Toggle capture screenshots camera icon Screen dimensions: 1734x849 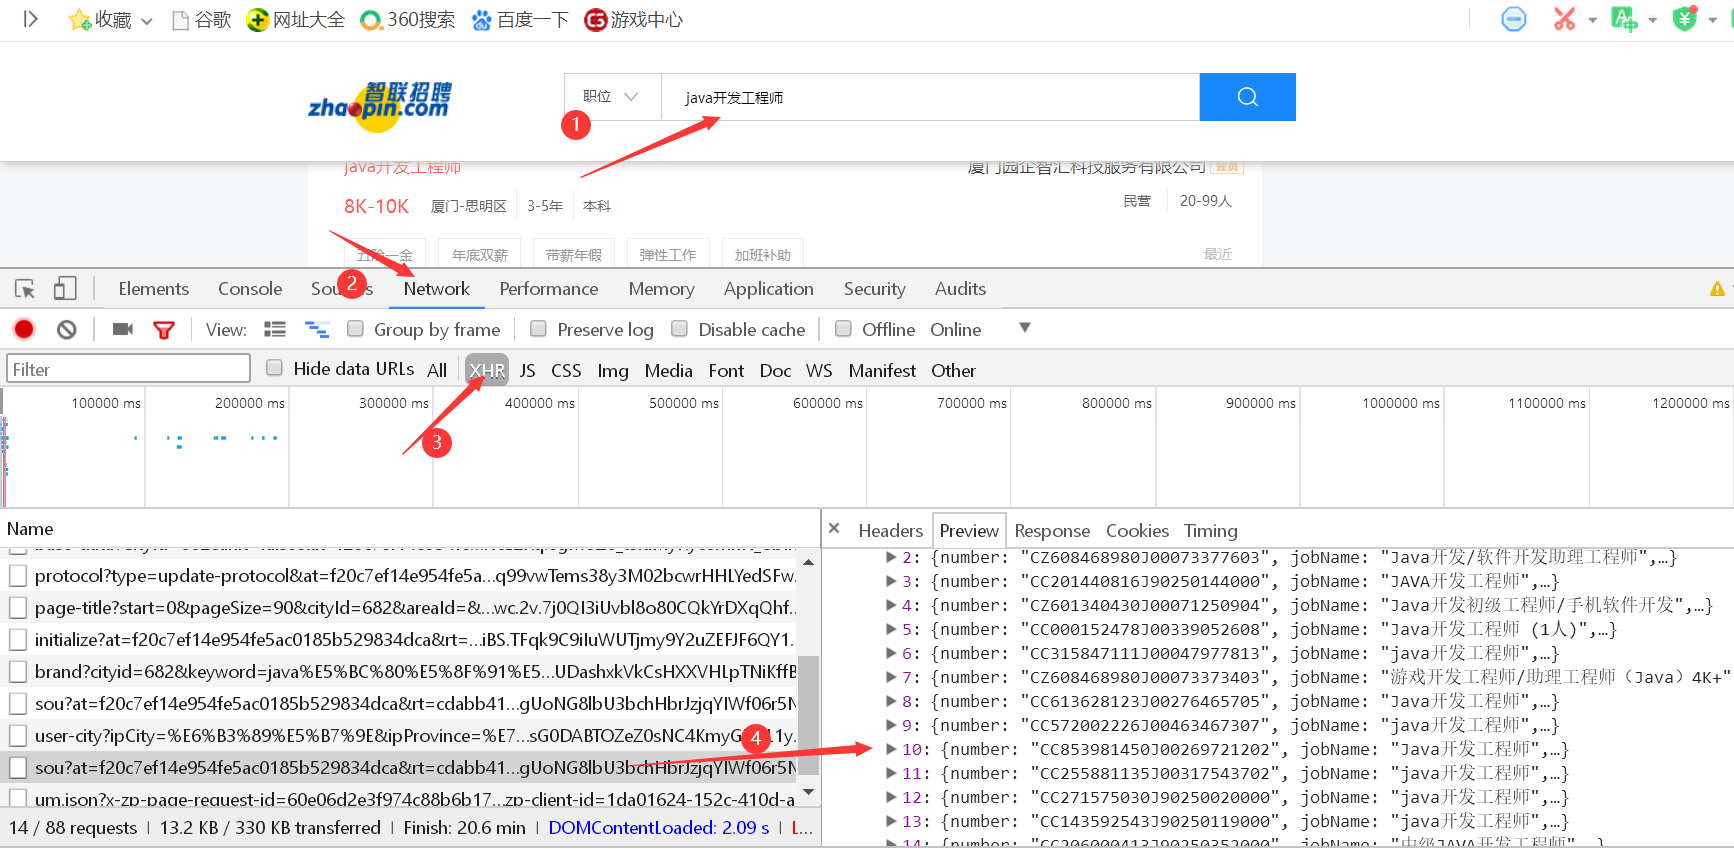tap(123, 329)
